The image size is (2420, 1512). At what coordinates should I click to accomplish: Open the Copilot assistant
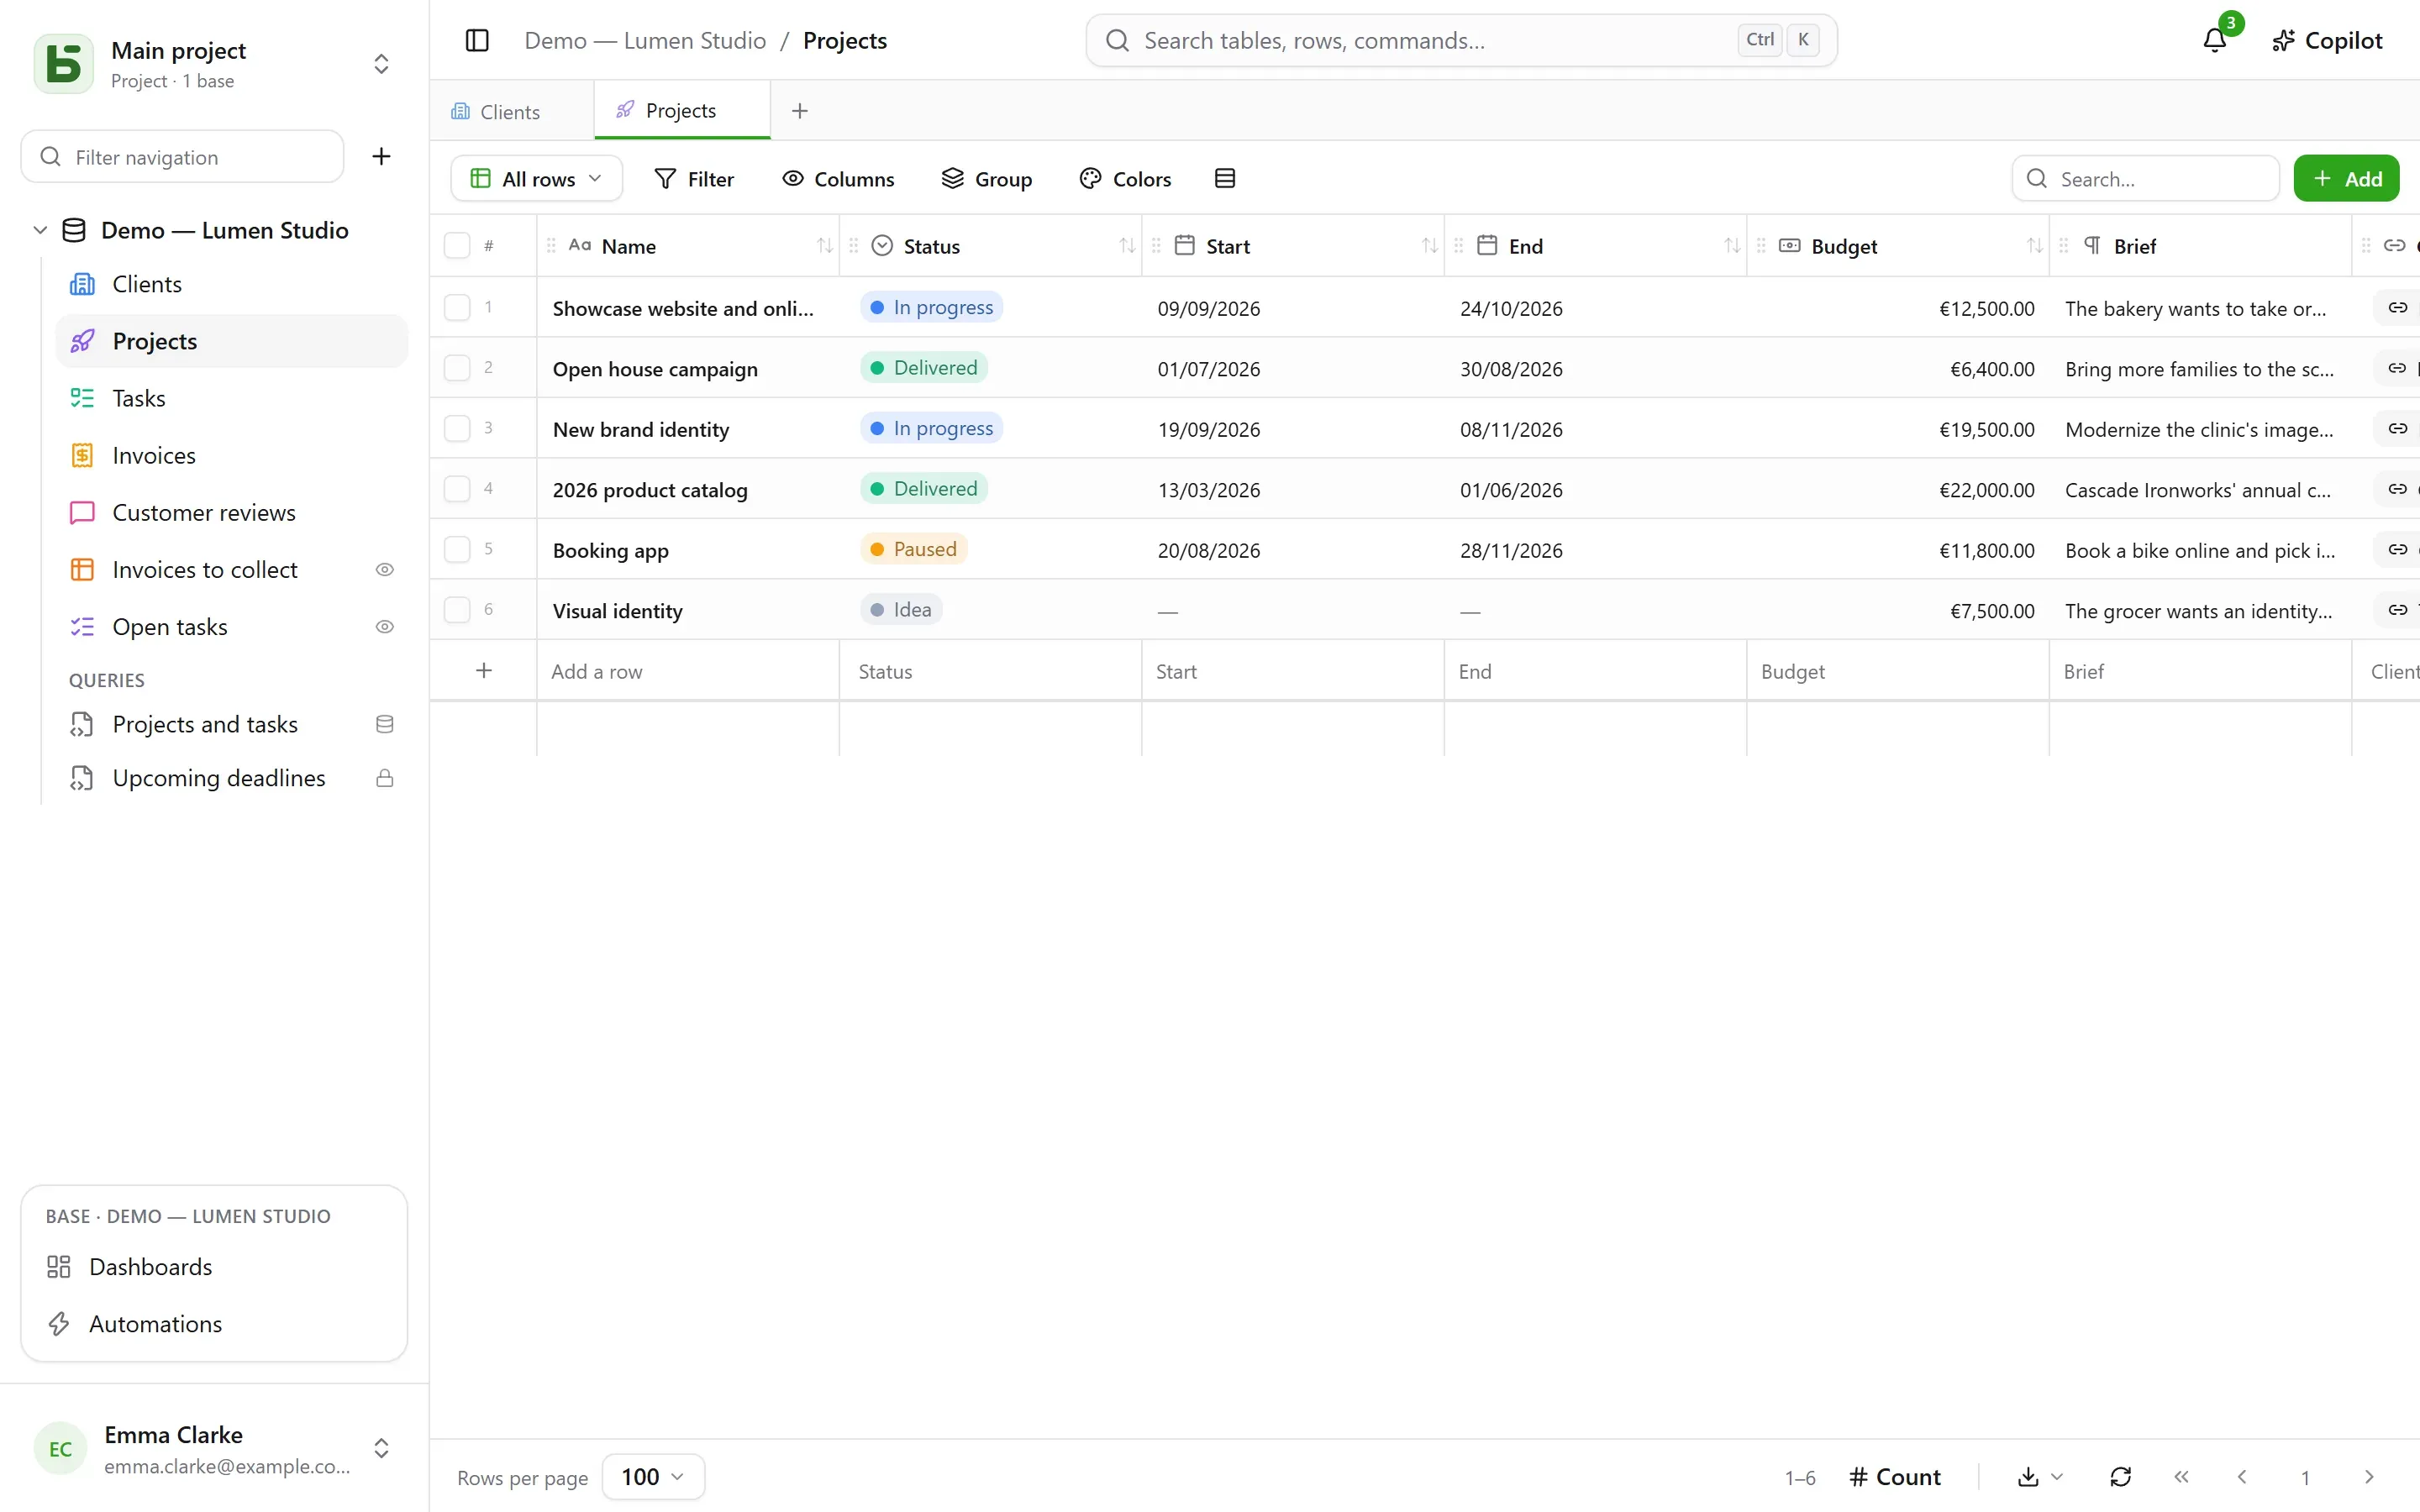(x=2327, y=40)
